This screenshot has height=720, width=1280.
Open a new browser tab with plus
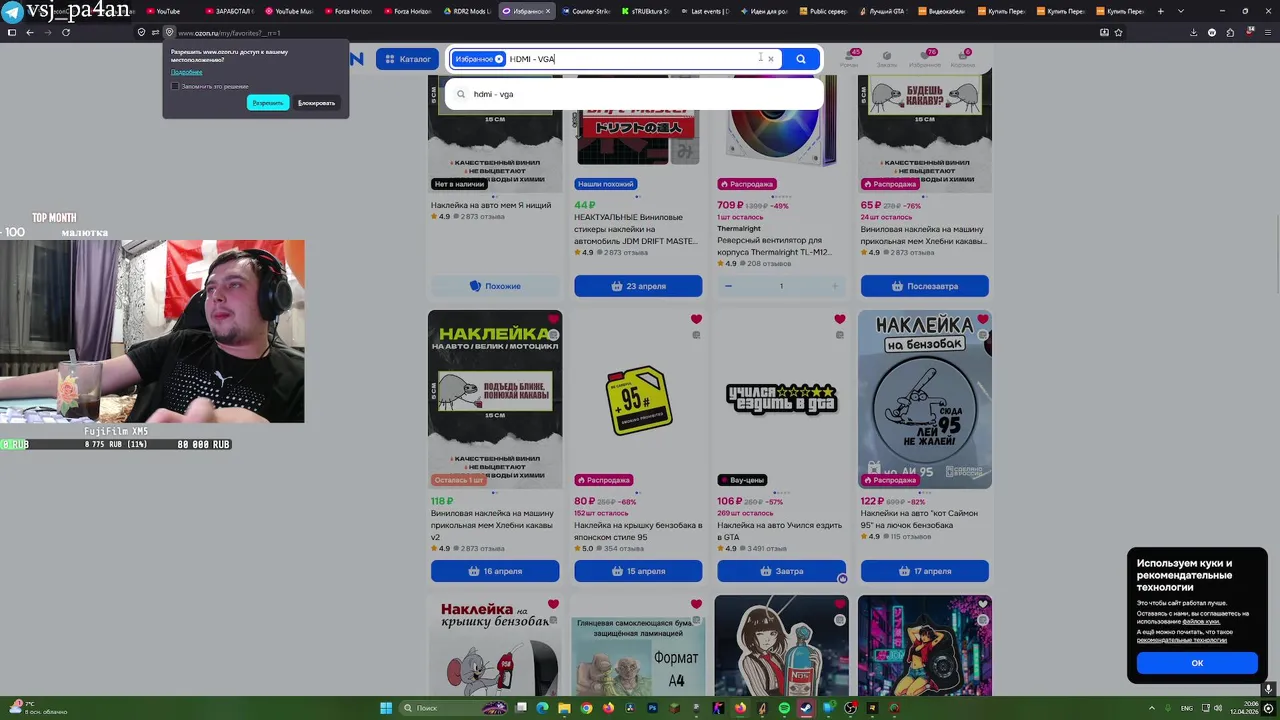[1160, 11]
